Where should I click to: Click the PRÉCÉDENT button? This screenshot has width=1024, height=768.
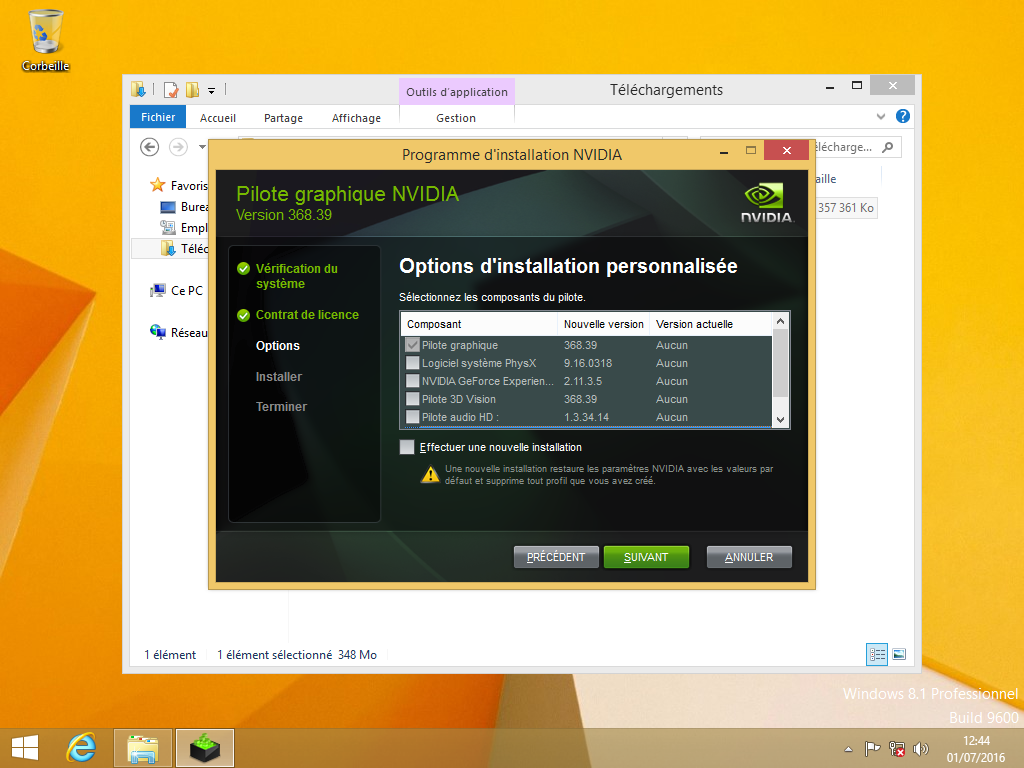556,557
